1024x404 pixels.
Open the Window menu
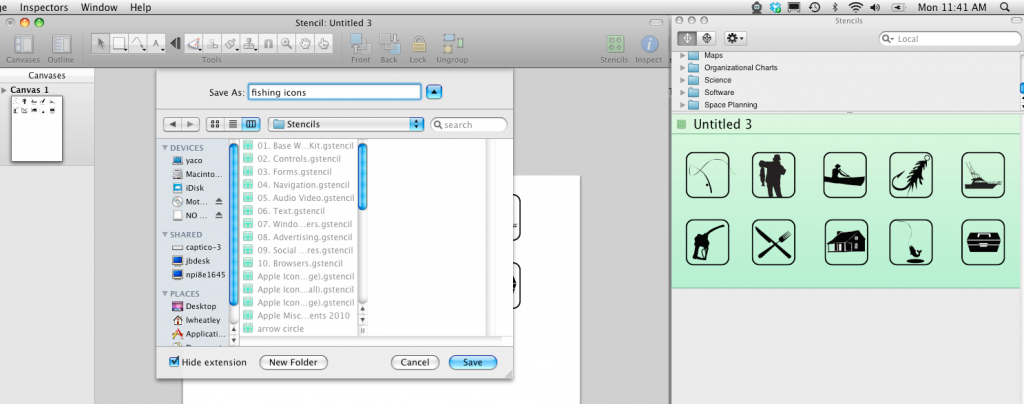[99, 7]
